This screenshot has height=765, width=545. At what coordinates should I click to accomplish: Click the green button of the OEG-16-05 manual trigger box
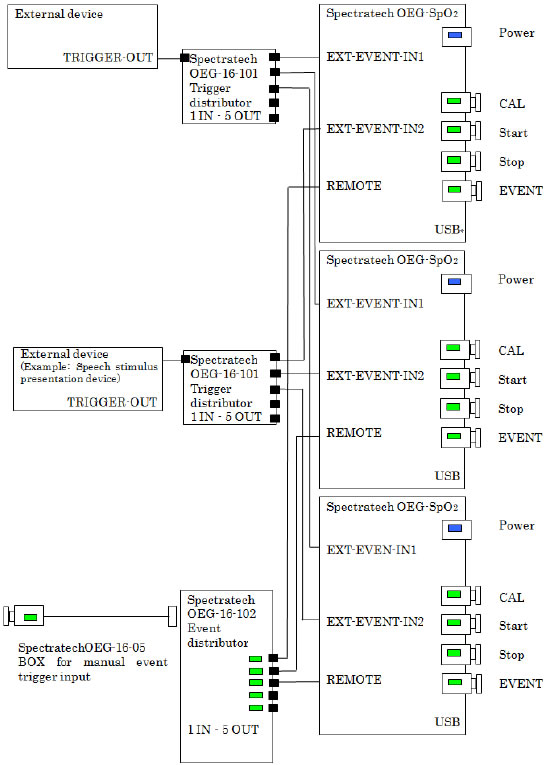pos(30,617)
